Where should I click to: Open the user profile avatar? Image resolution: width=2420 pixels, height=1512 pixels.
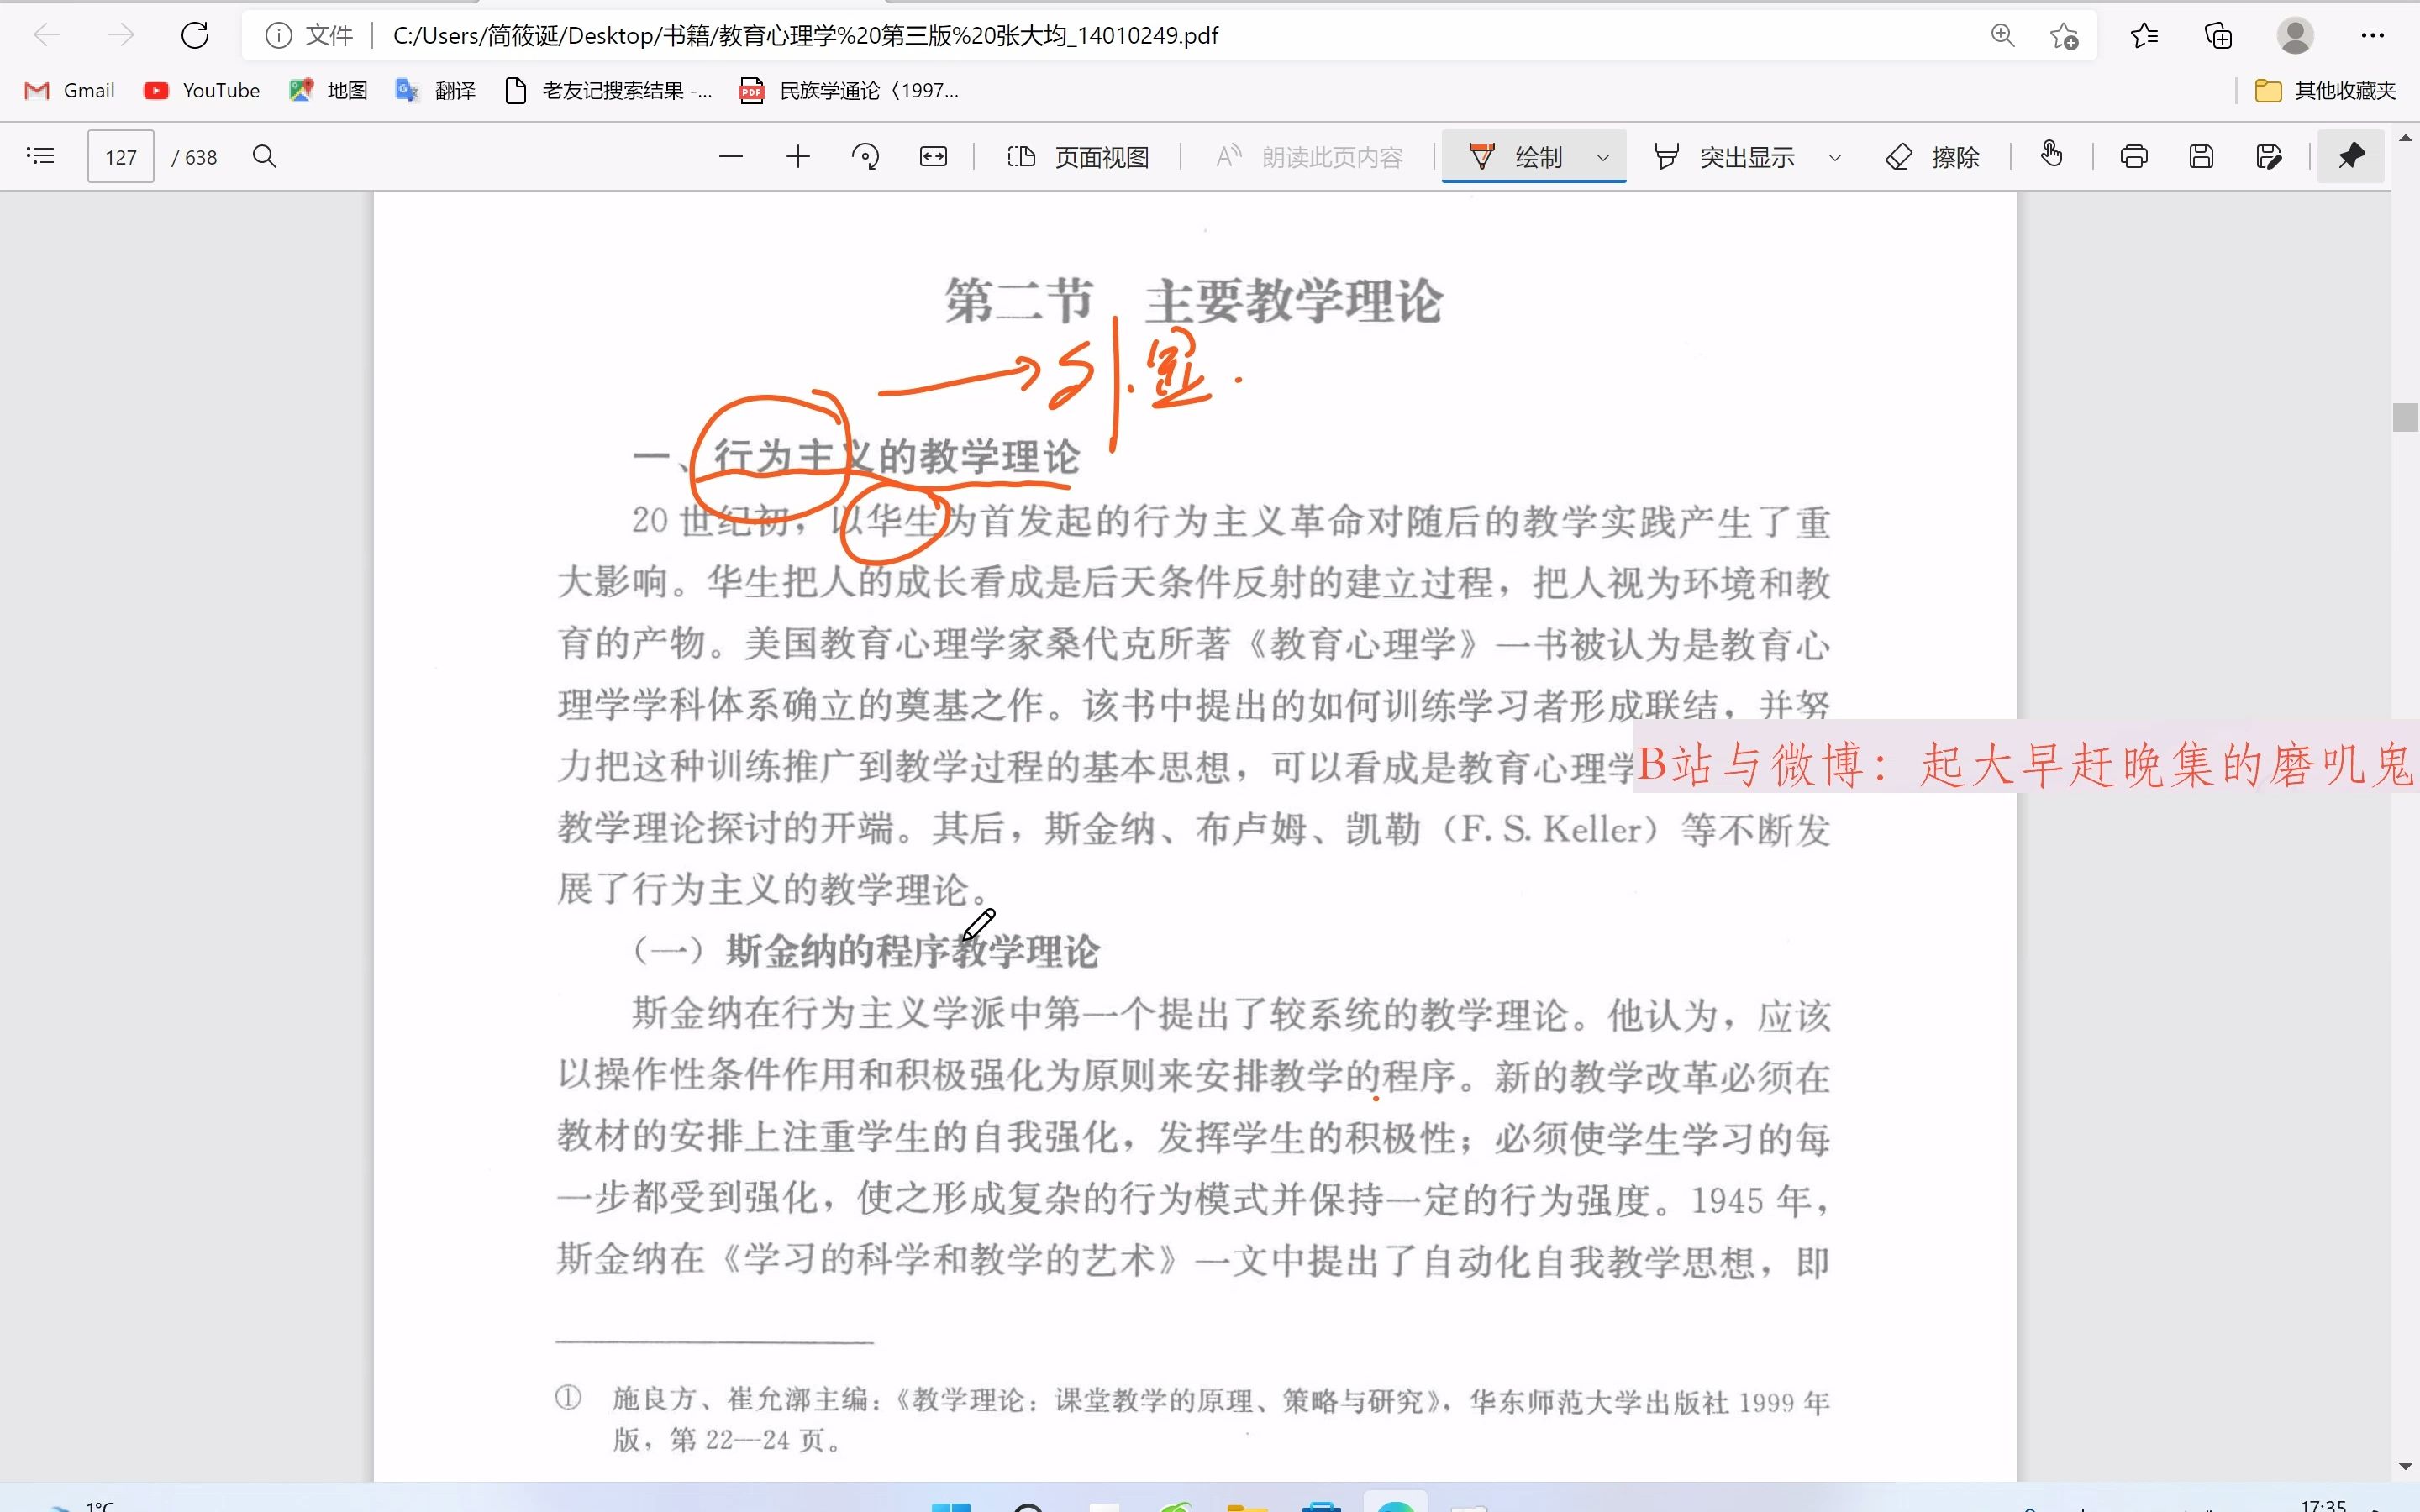click(x=2295, y=36)
